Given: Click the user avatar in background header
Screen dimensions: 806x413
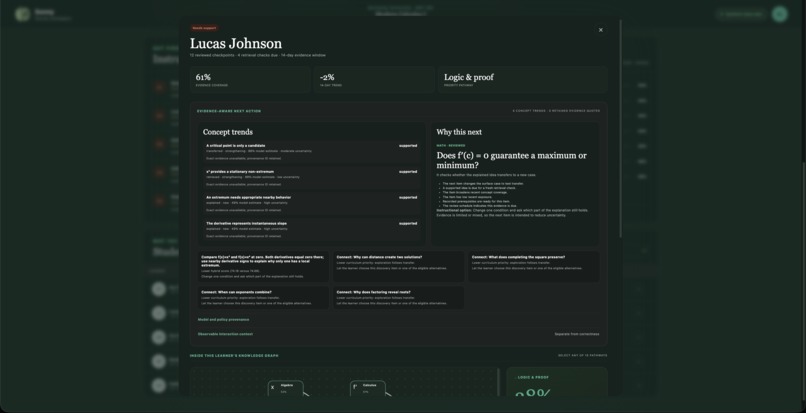Looking at the screenshot, I should (780, 14).
